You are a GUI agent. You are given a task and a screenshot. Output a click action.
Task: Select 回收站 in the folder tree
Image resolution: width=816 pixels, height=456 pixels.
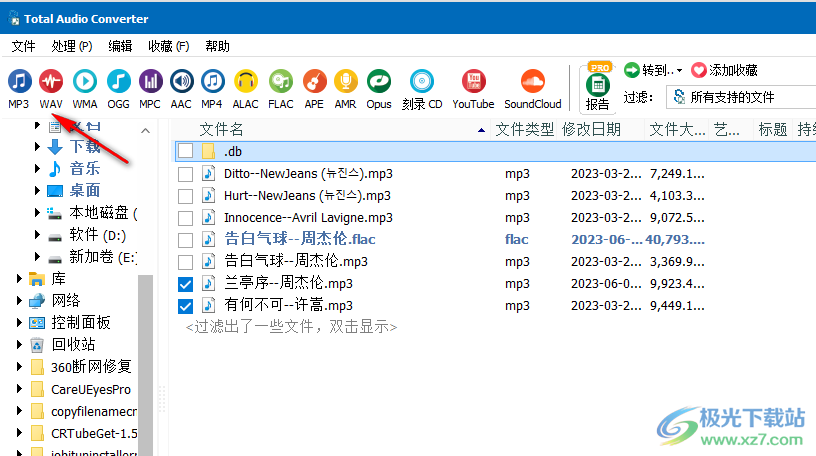click(x=73, y=345)
